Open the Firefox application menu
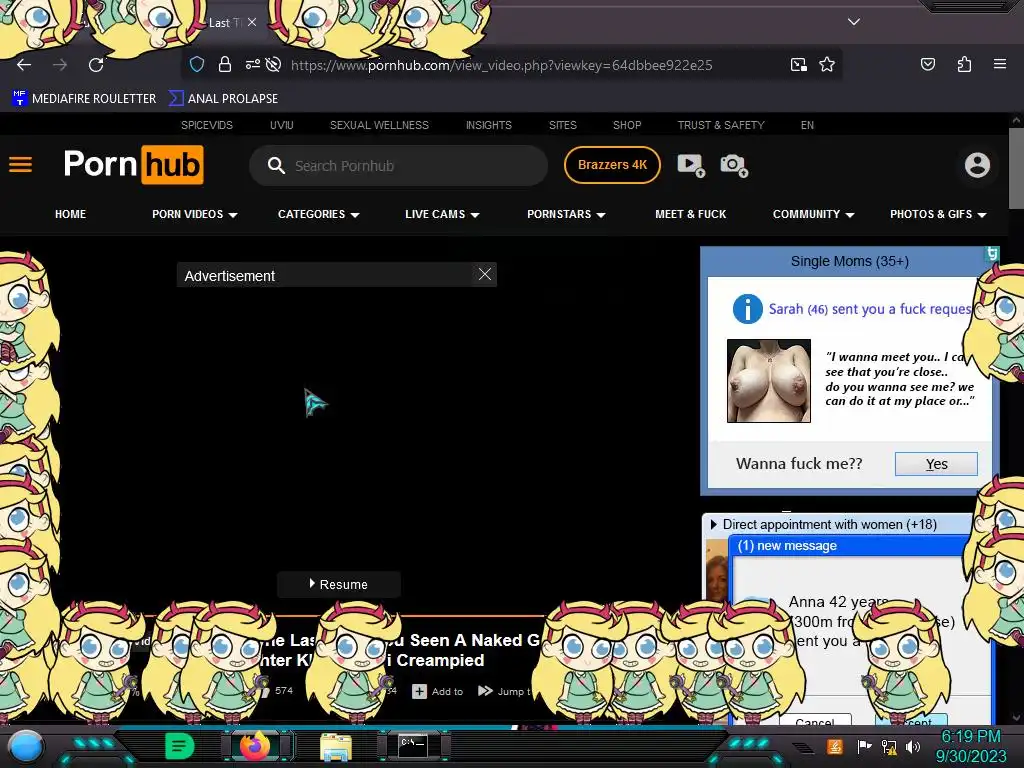 point(999,64)
